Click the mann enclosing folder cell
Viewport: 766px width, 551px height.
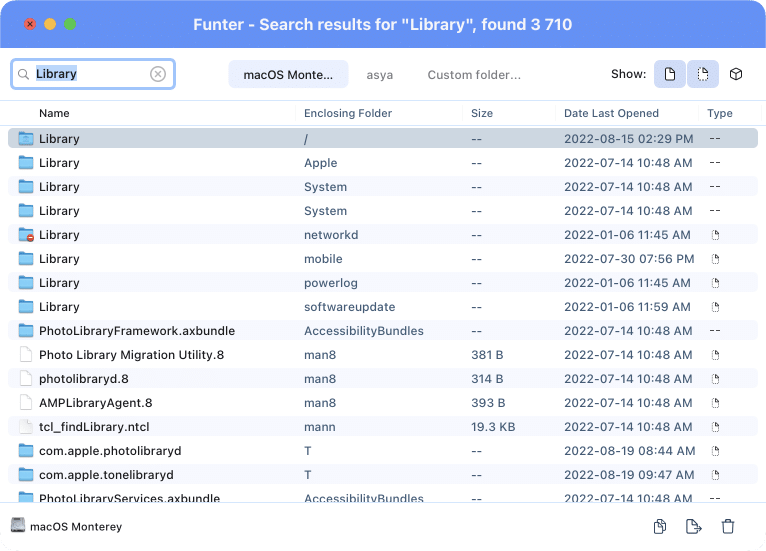(x=319, y=427)
